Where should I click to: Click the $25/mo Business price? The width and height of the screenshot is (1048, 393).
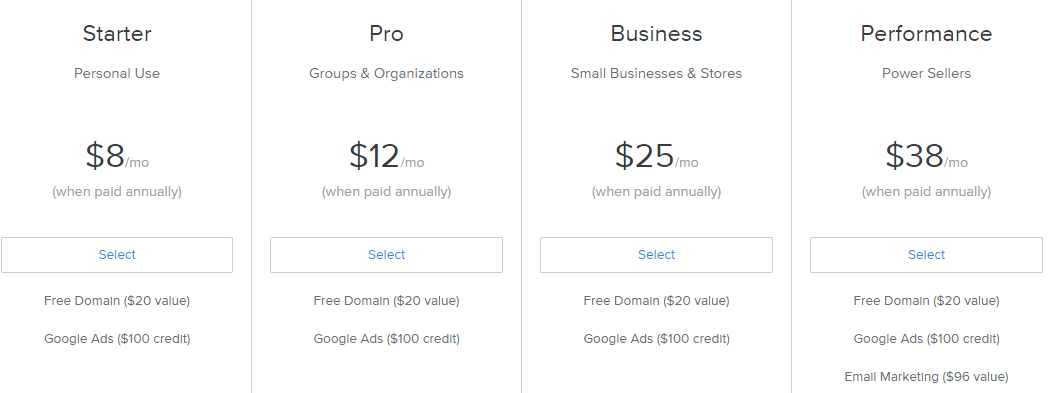point(656,156)
